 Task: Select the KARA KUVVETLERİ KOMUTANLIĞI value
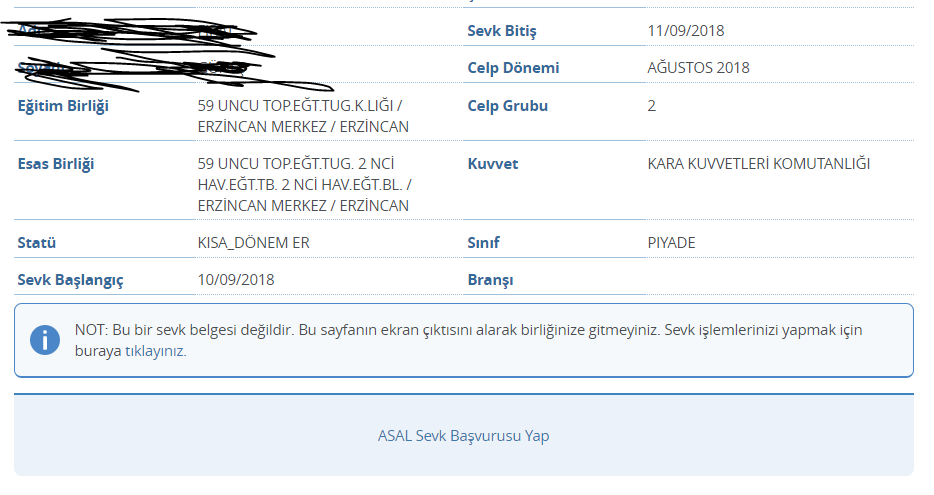coord(759,164)
